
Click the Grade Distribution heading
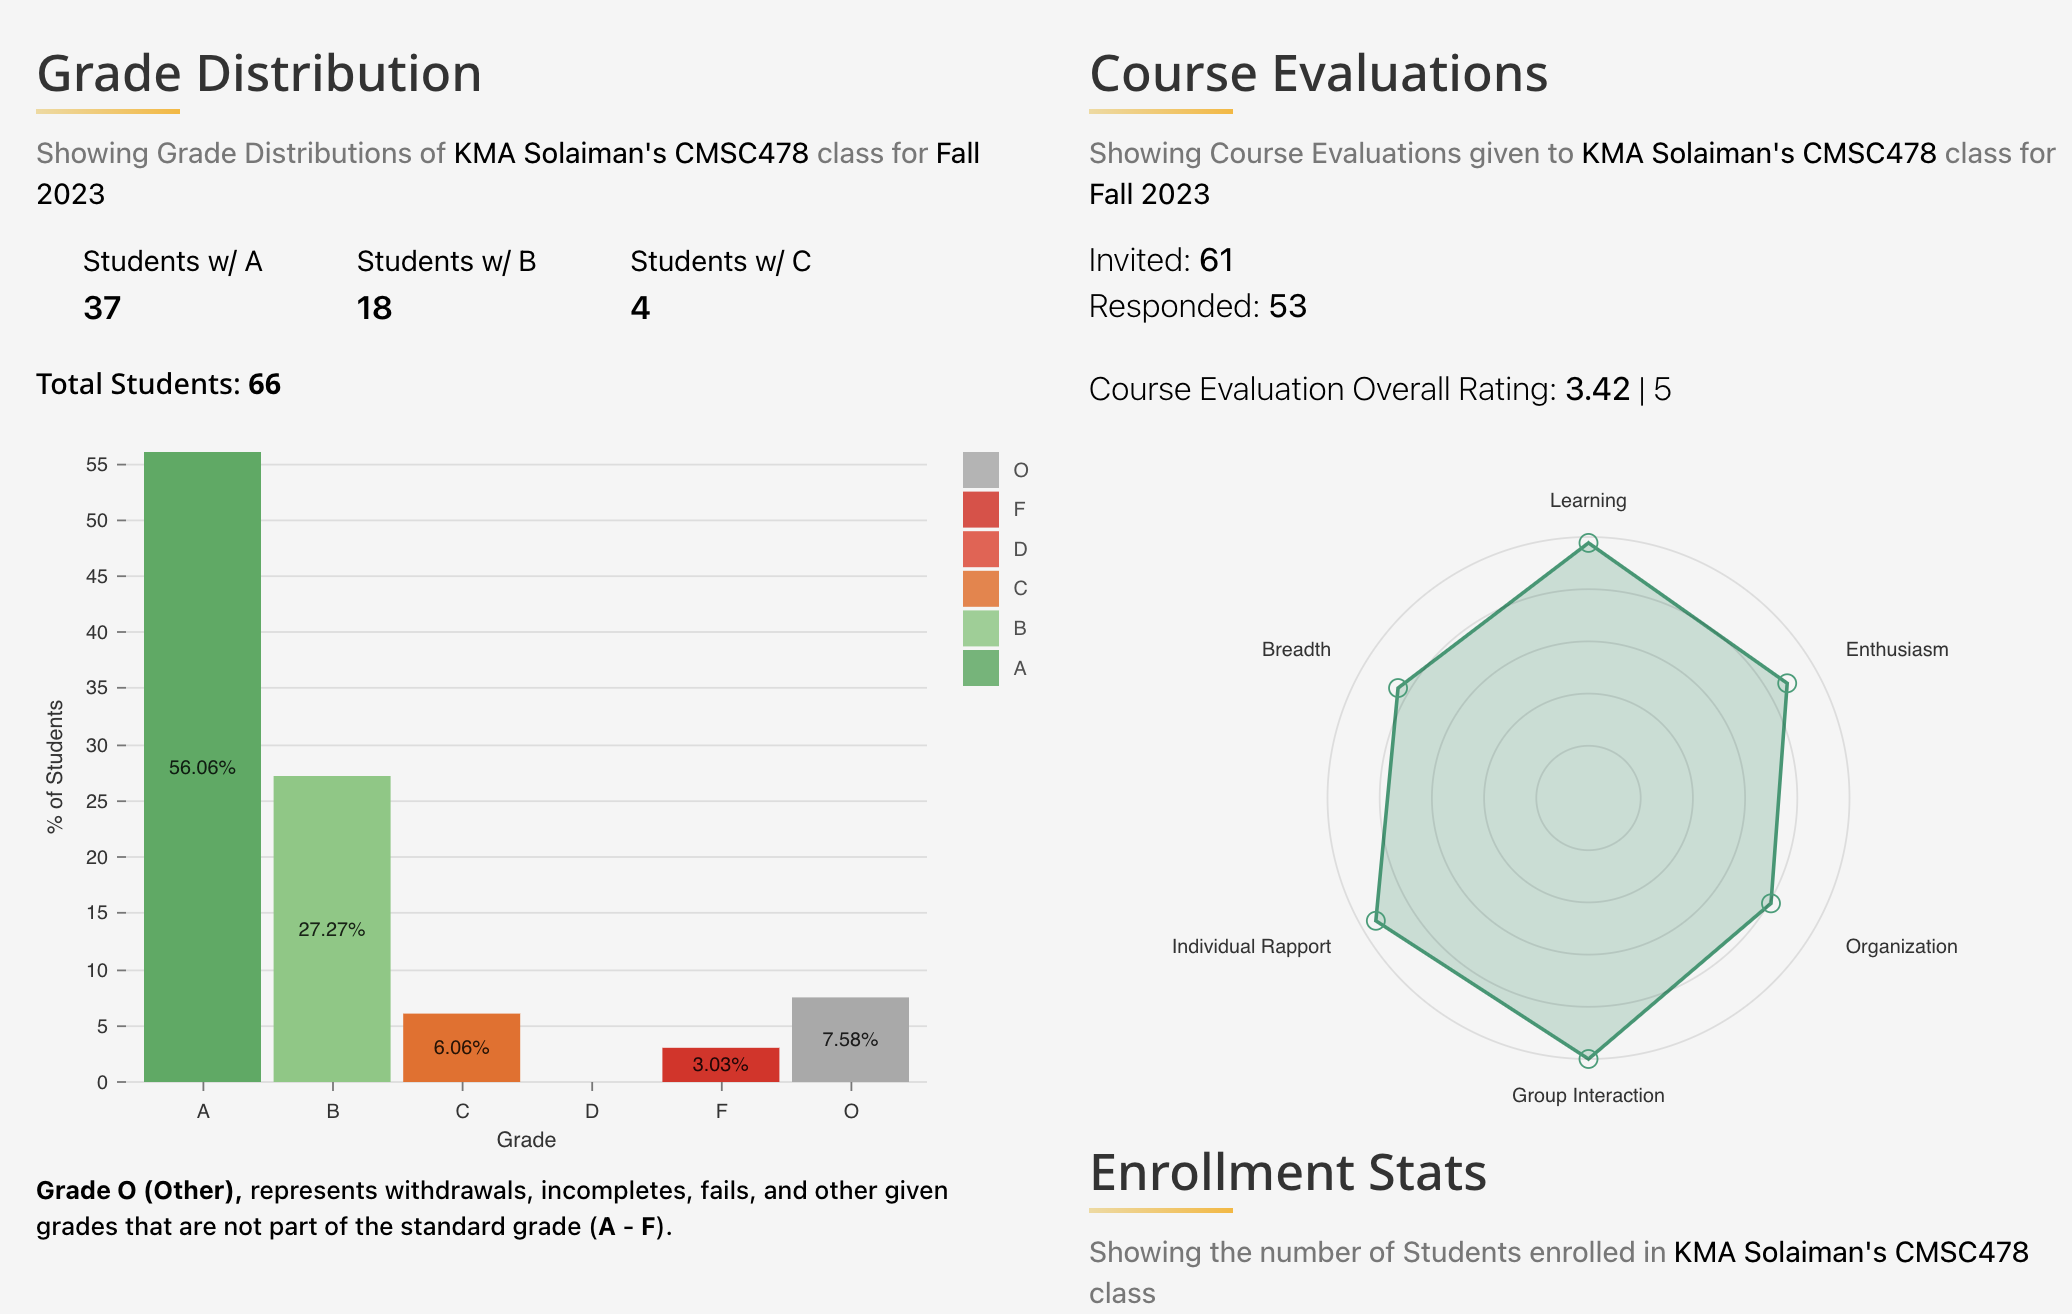coord(259,73)
